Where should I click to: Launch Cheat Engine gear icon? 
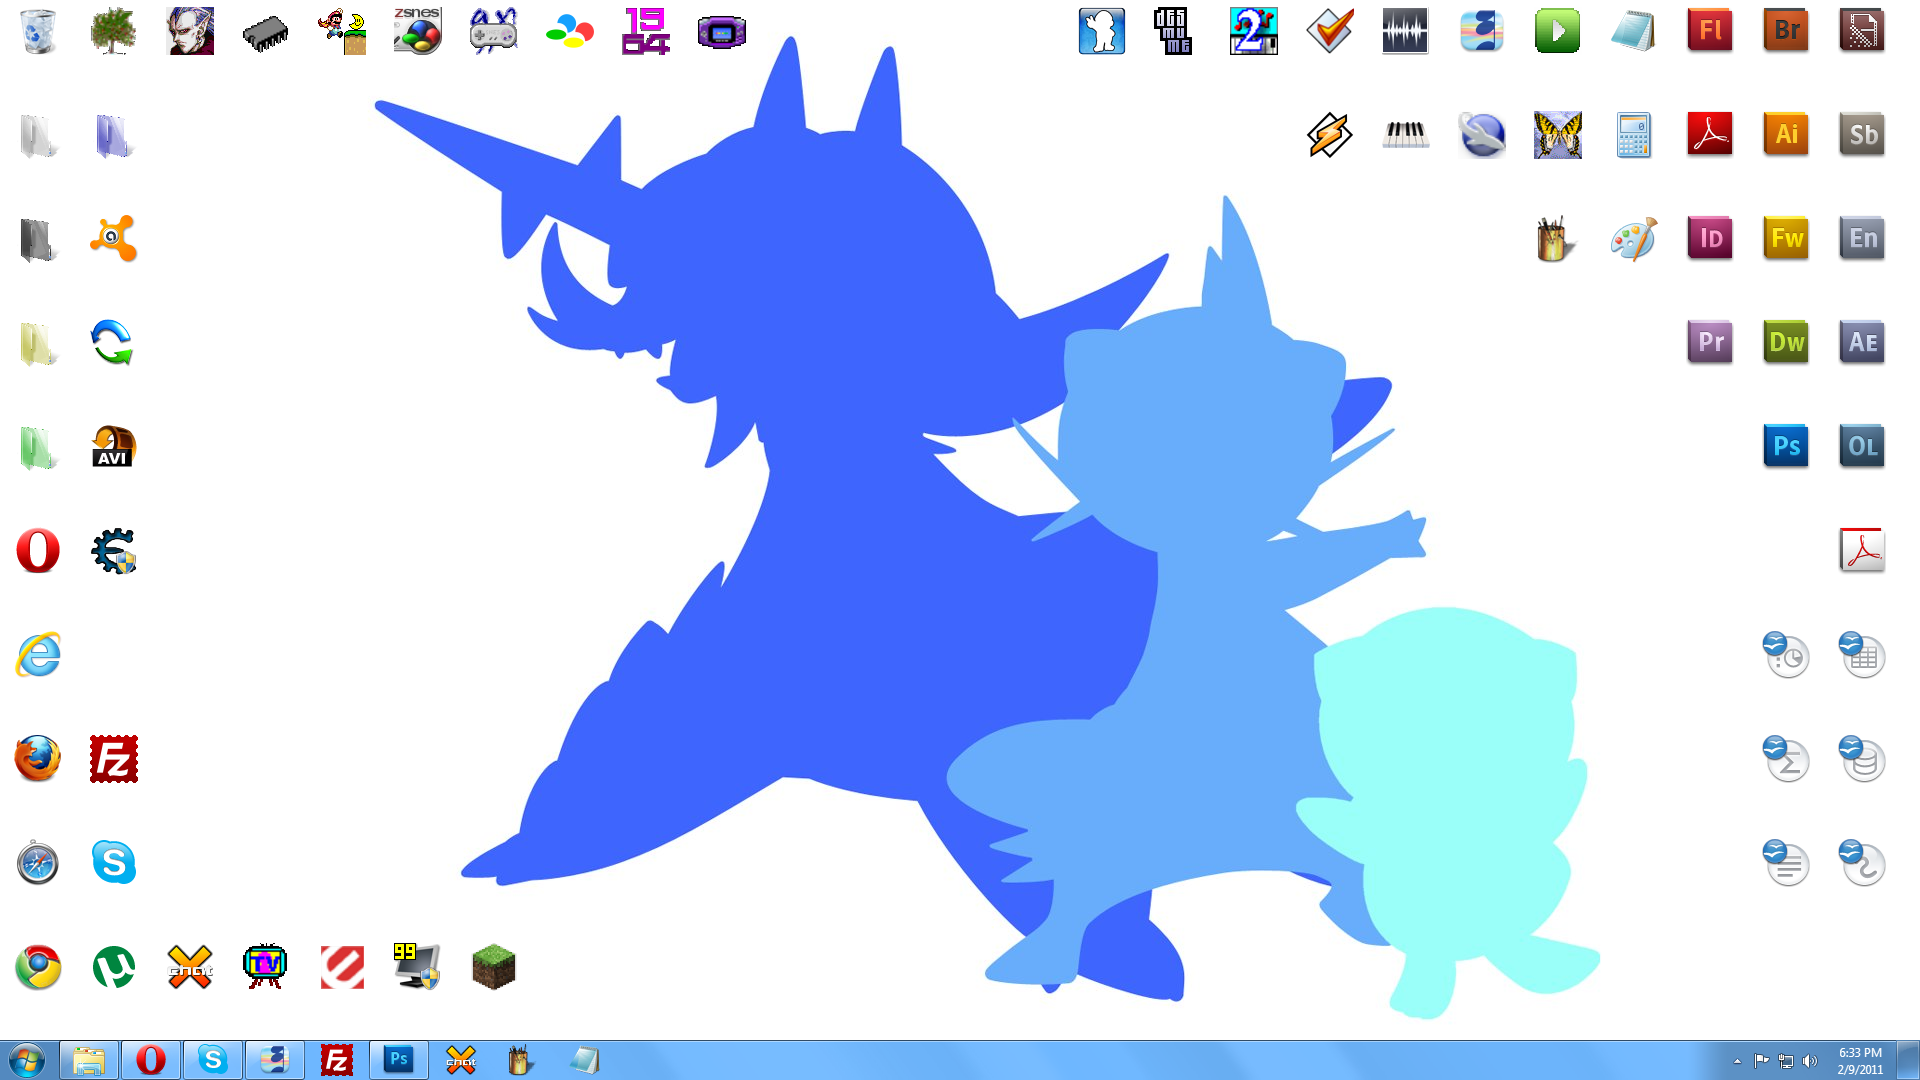(x=114, y=551)
